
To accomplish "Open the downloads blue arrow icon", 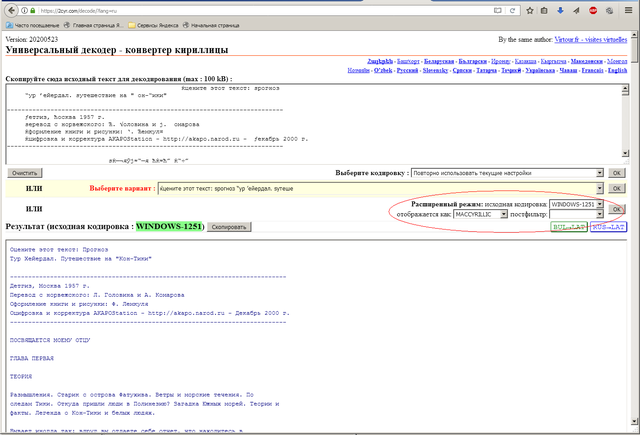I will (x=560, y=11).
